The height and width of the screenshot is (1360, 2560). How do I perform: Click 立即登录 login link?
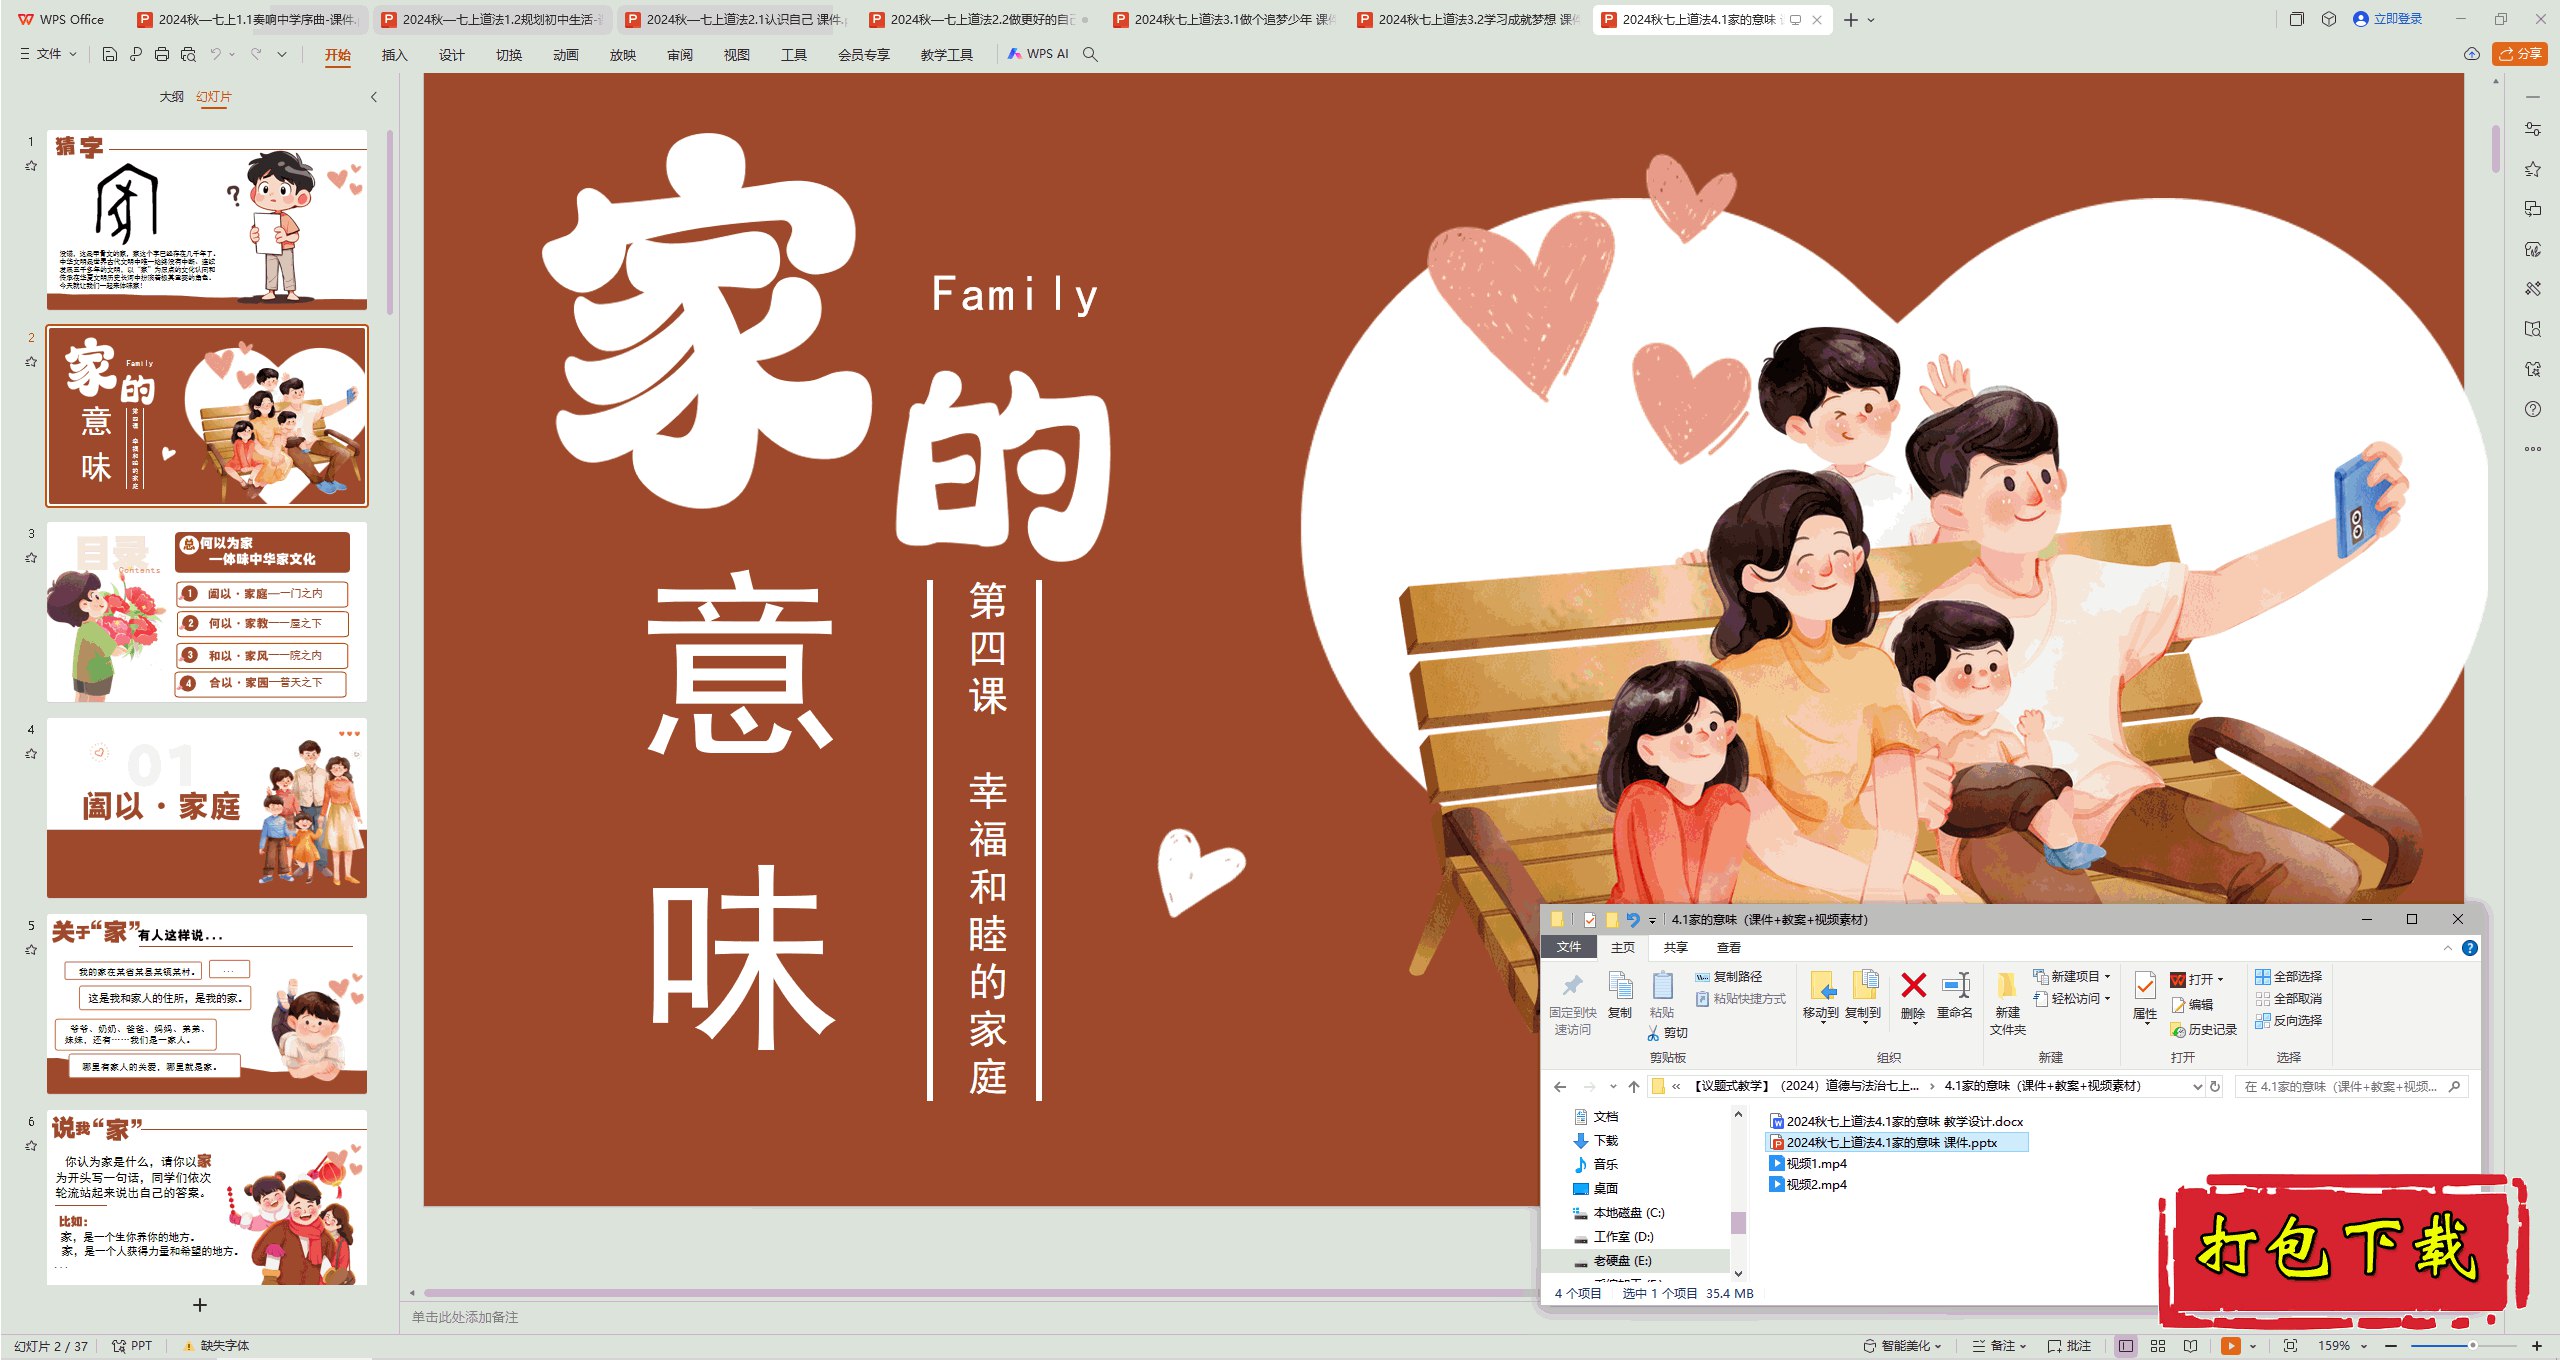tap(2396, 19)
